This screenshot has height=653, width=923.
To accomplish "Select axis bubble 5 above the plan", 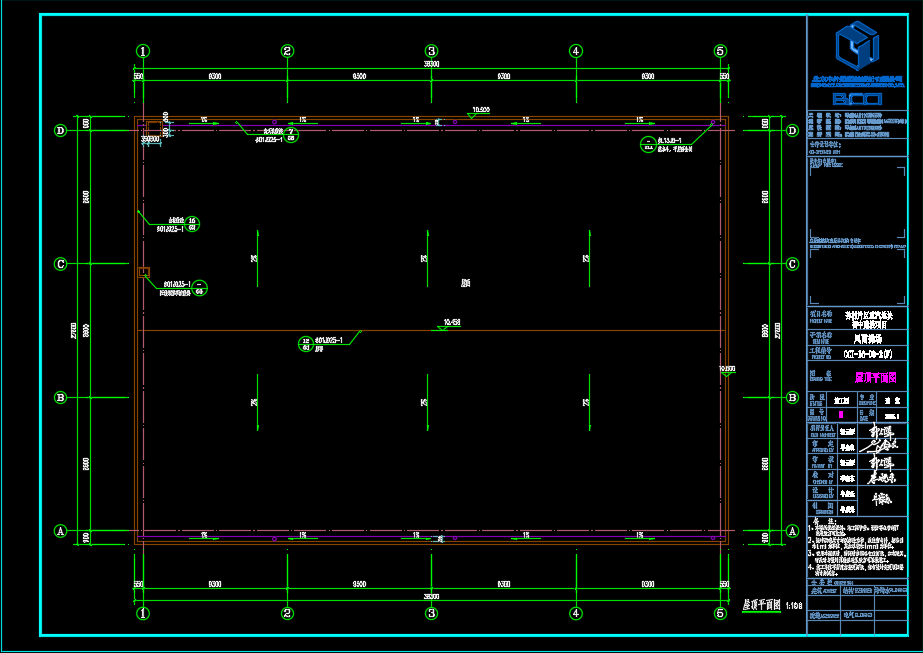I will [721, 51].
